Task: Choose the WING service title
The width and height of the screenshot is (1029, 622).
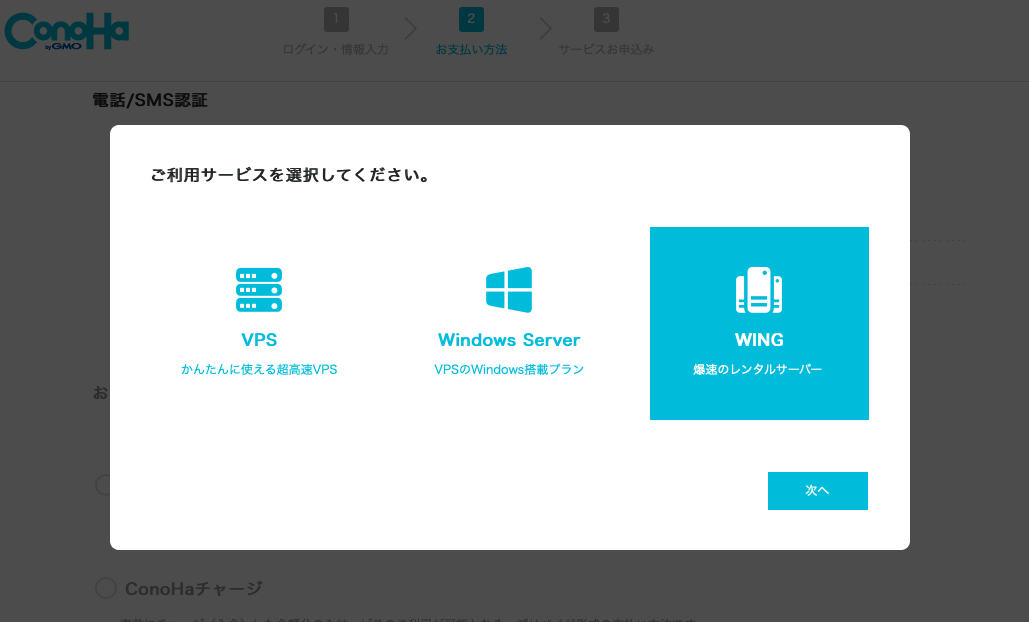Action: click(759, 340)
